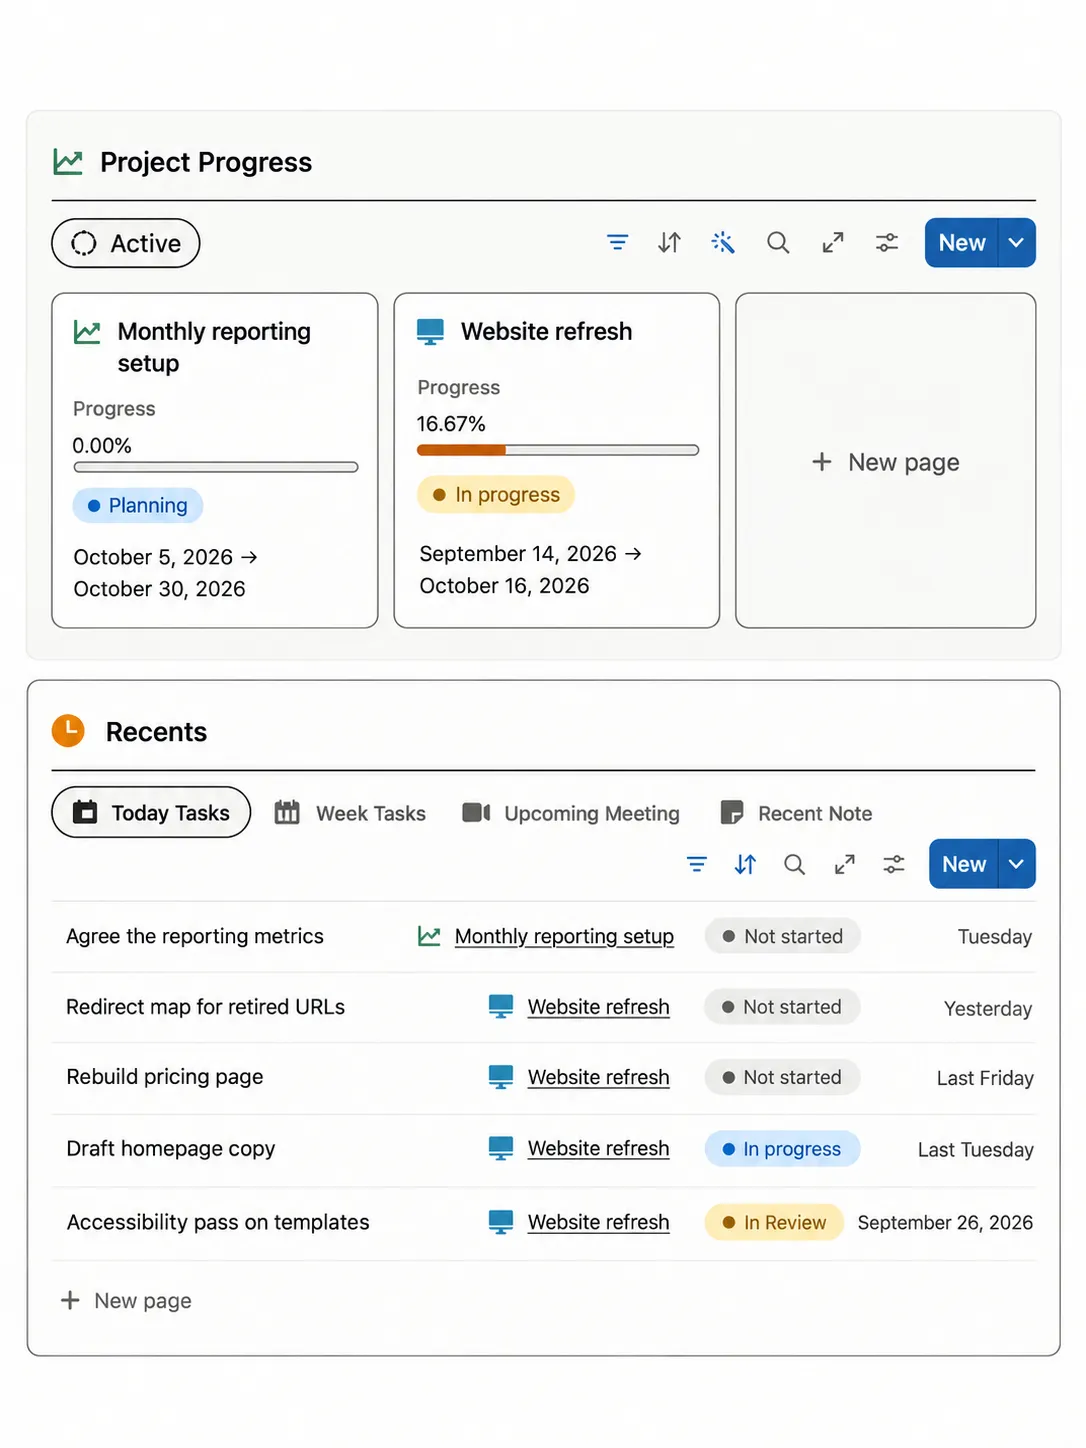This screenshot has height=1448, width=1086.
Task: Click the plus icon in the New page card
Action: pyautogui.click(x=822, y=462)
